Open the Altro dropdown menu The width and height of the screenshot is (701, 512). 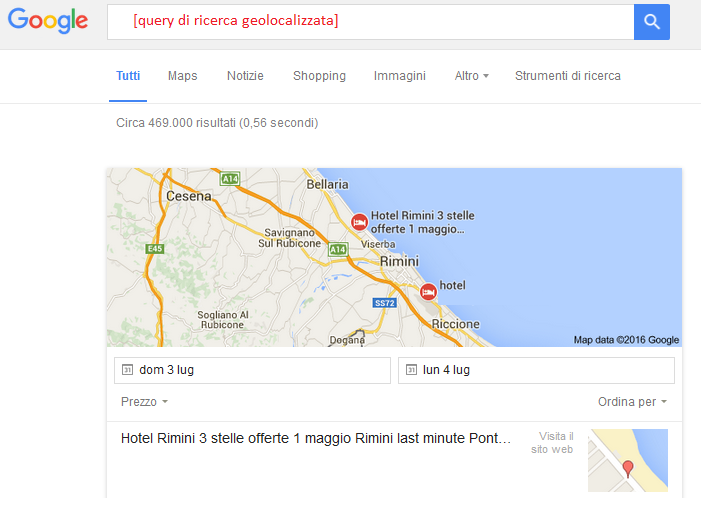[x=471, y=76]
